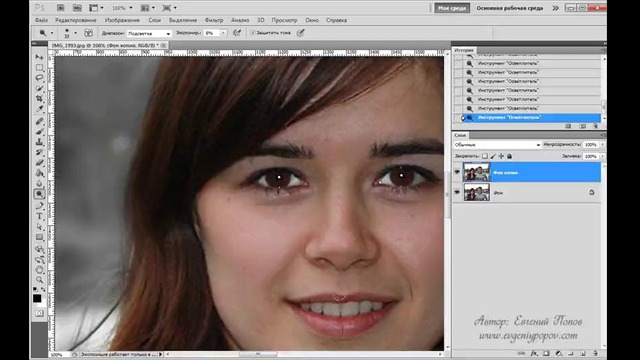Viewport: 640px width, 360px height.
Task: Switch to 'Моя среда' workspace
Action: (x=452, y=8)
